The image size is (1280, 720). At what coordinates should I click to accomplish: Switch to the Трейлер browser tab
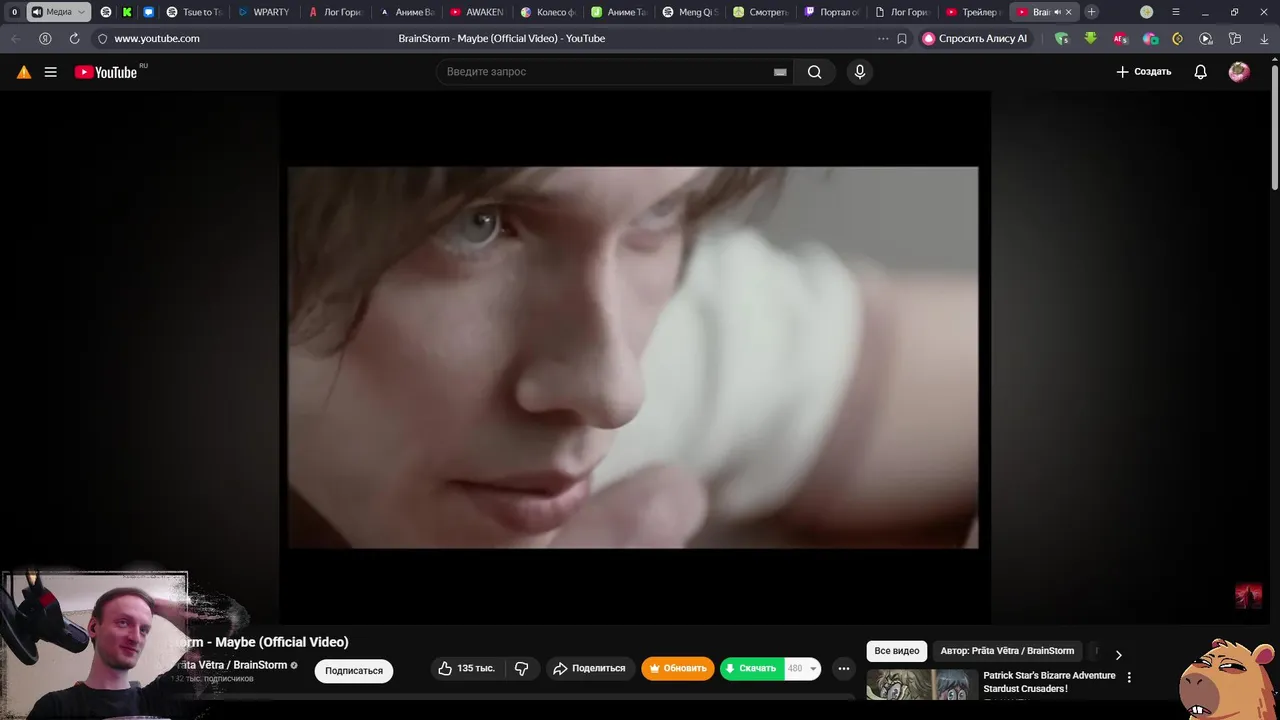coord(974,12)
